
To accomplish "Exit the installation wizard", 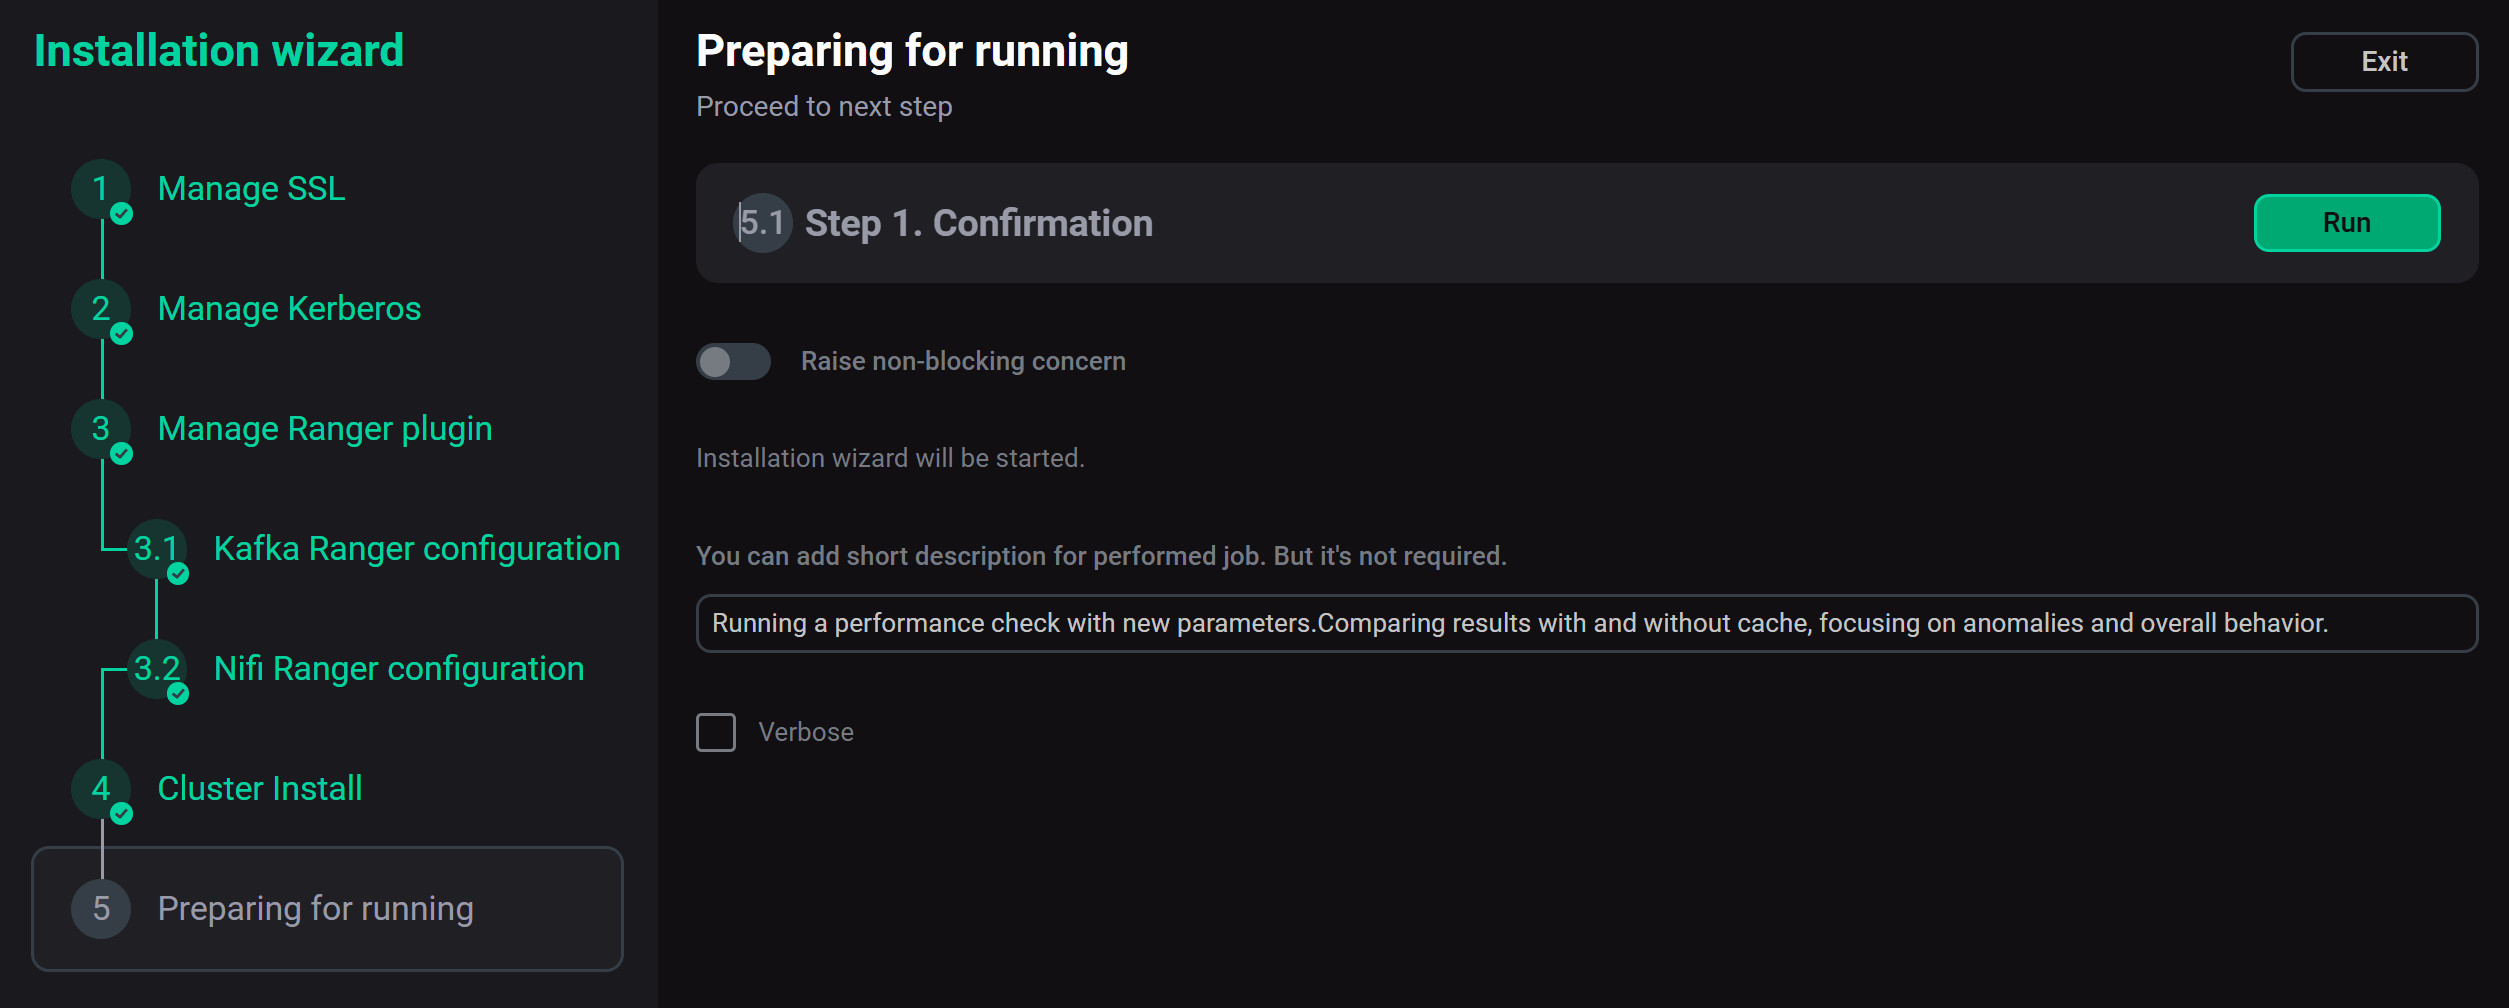I will click(x=2384, y=62).
